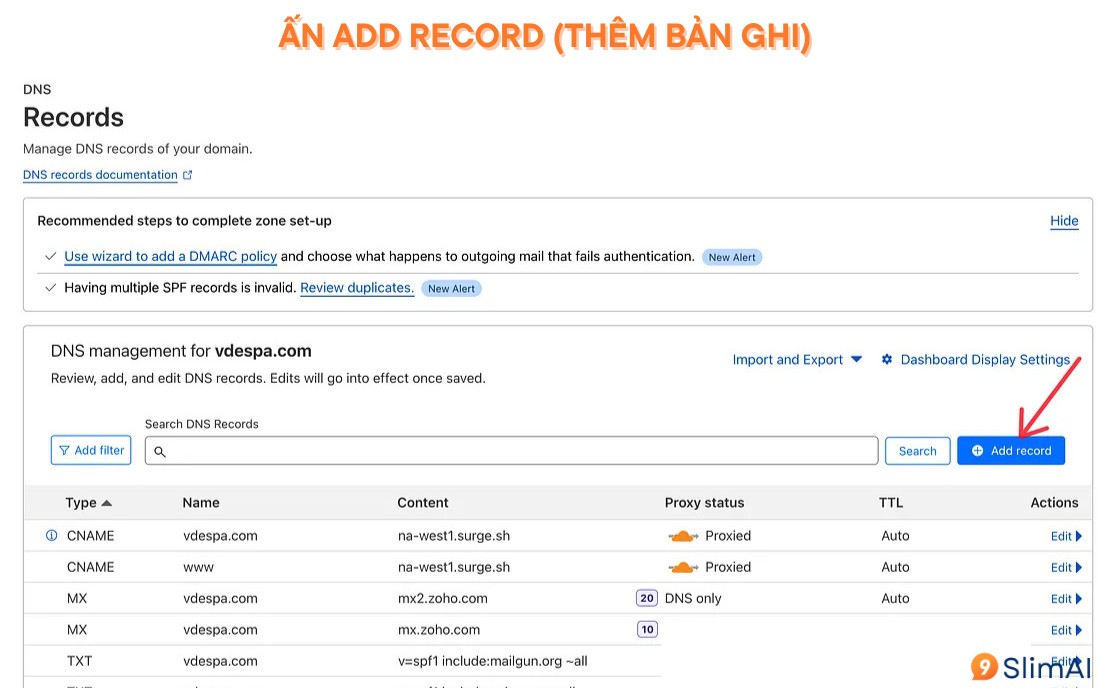Image resolution: width=1100 pixels, height=688 pixels.
Task: Edit the mx2.zoho.com MX record
Action: coord(1066,599)
